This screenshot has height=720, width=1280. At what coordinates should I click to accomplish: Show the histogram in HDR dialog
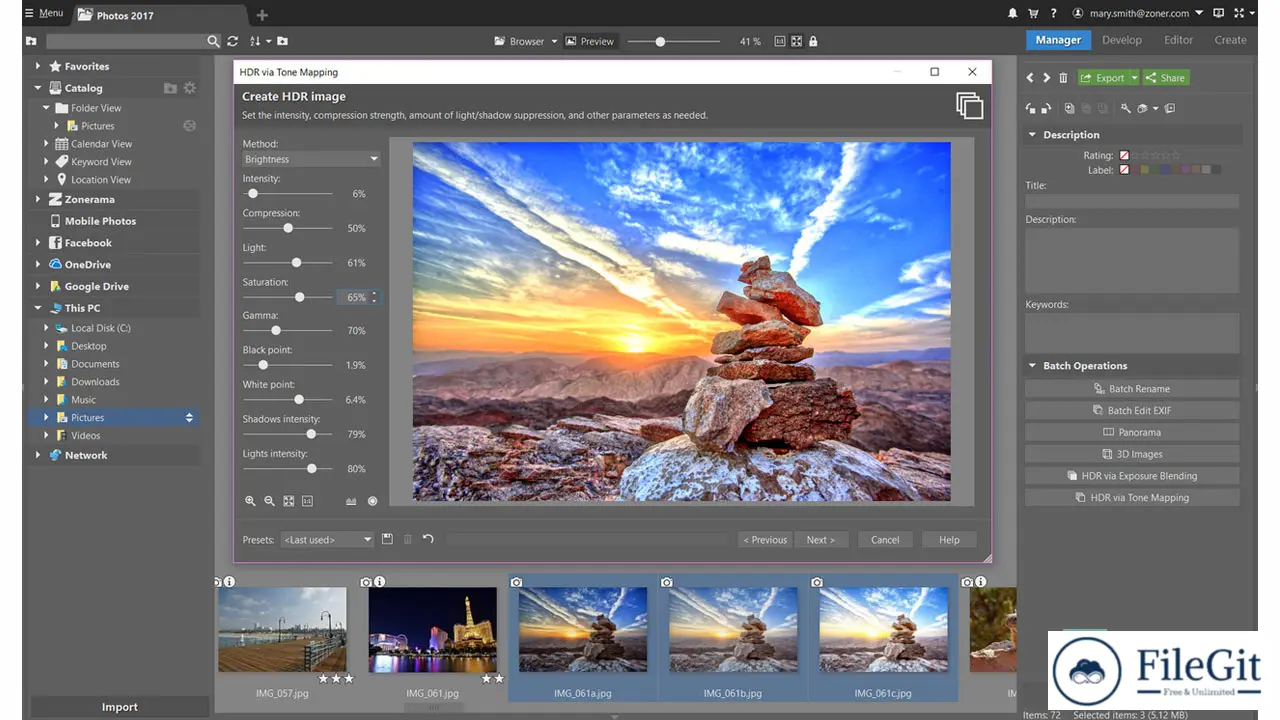click(351, 501)
